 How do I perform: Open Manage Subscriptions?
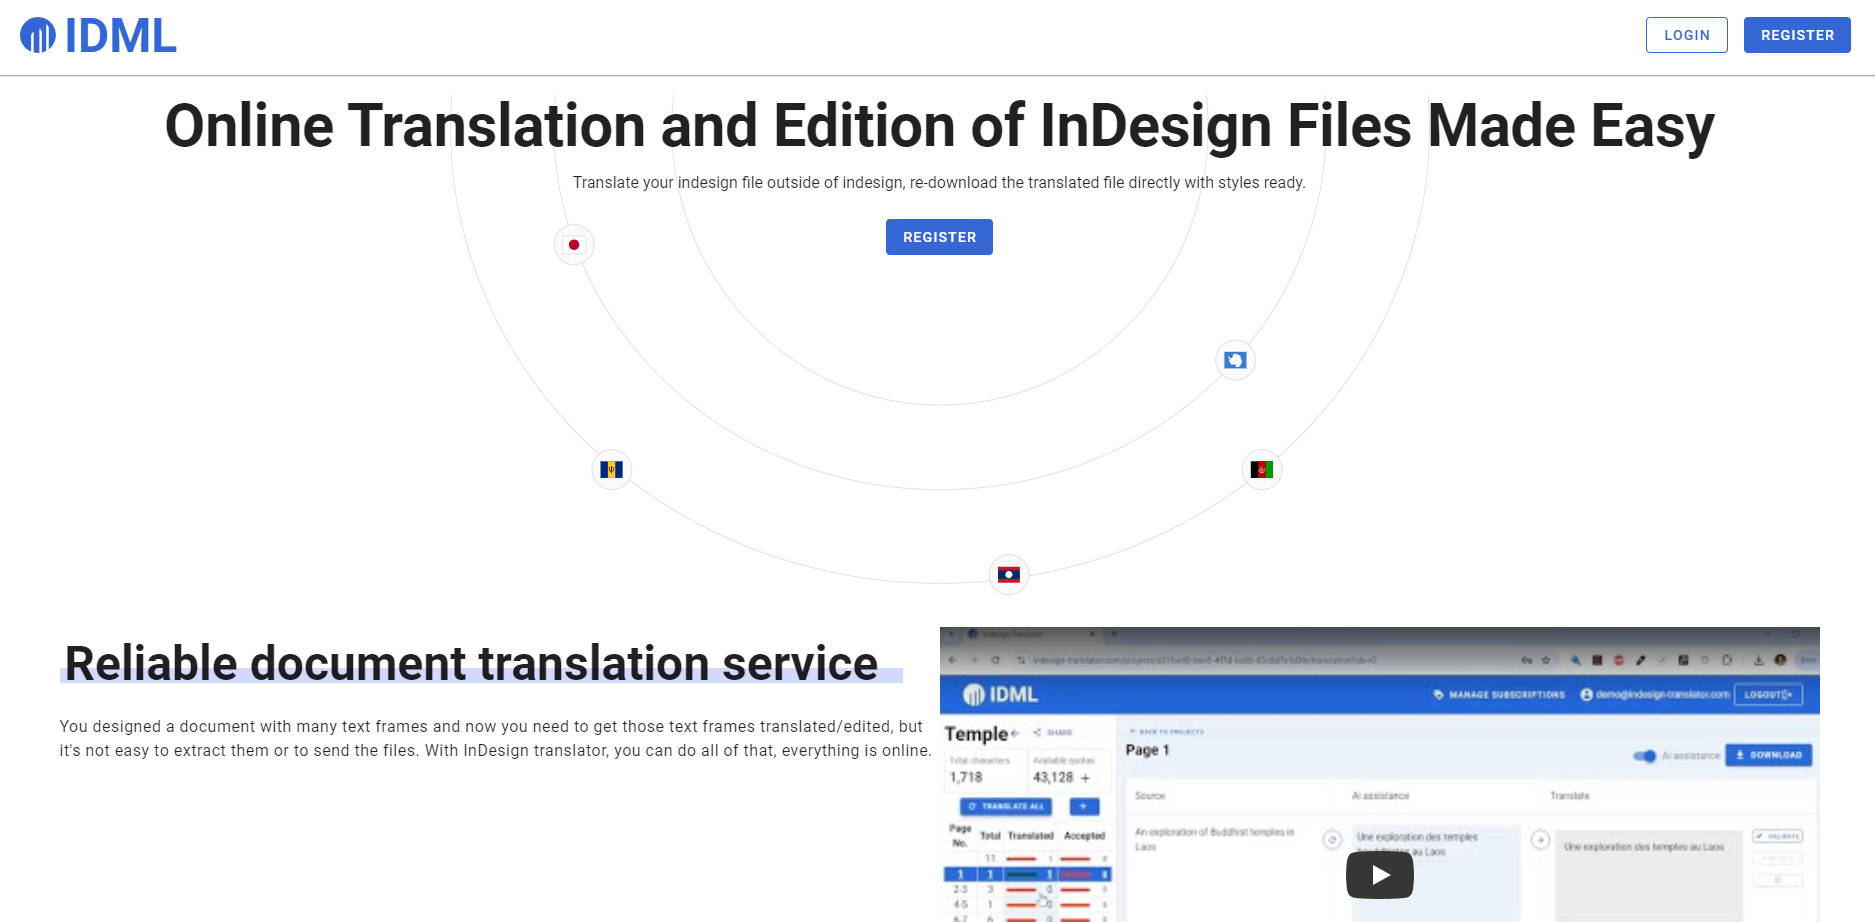coord(1506,694)
